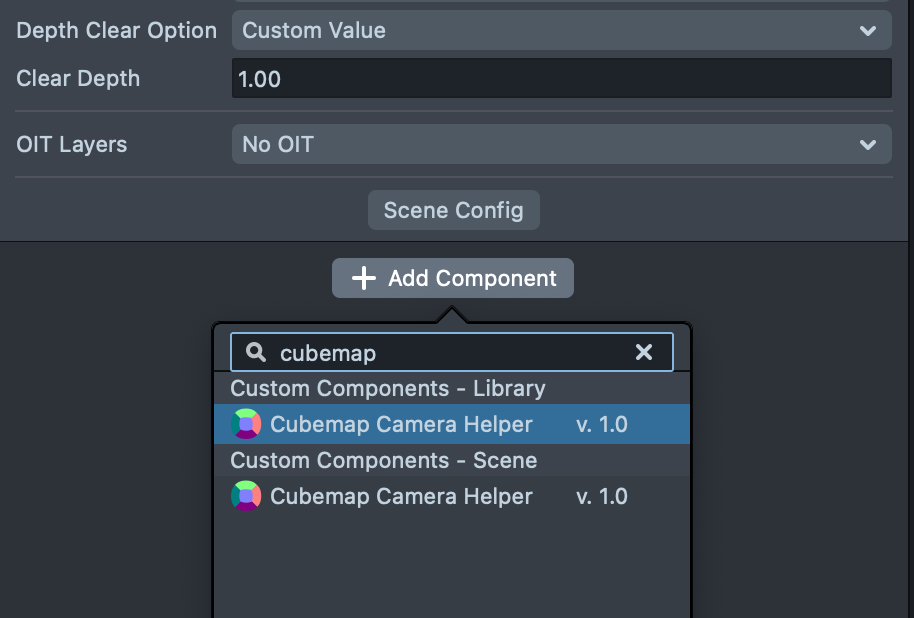Viewport: 914px width, 618px height.
Task: Click the v. 1.0 label of Library helper
Action: [x=602, y=424]
